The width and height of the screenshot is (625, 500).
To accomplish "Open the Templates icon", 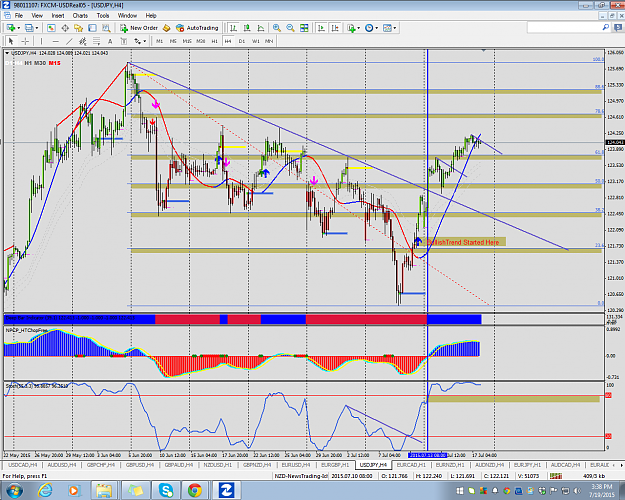I will (387, 28).
